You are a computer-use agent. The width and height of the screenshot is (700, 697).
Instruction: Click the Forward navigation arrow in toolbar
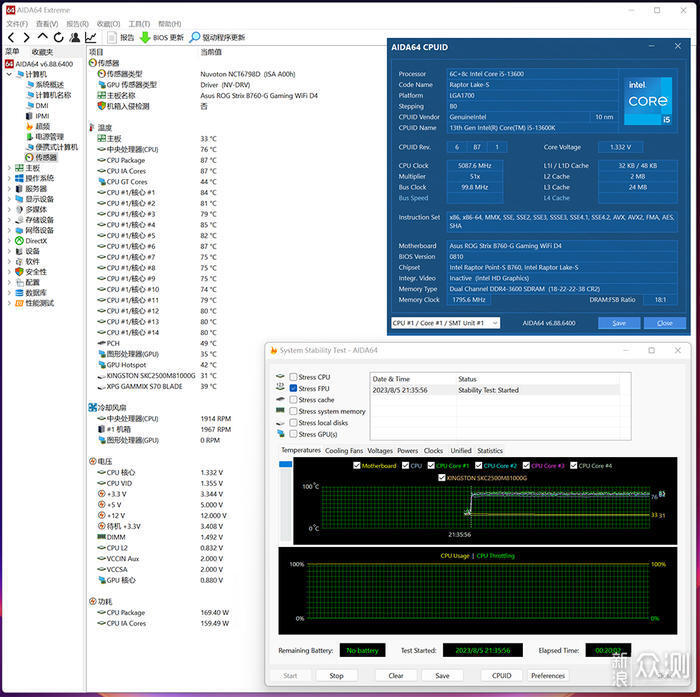26,38
